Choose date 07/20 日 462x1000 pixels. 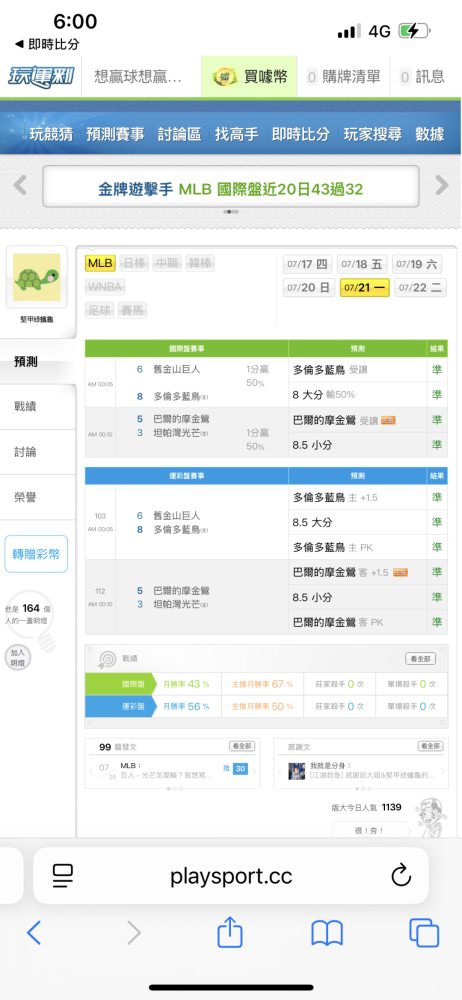[309, 288]
